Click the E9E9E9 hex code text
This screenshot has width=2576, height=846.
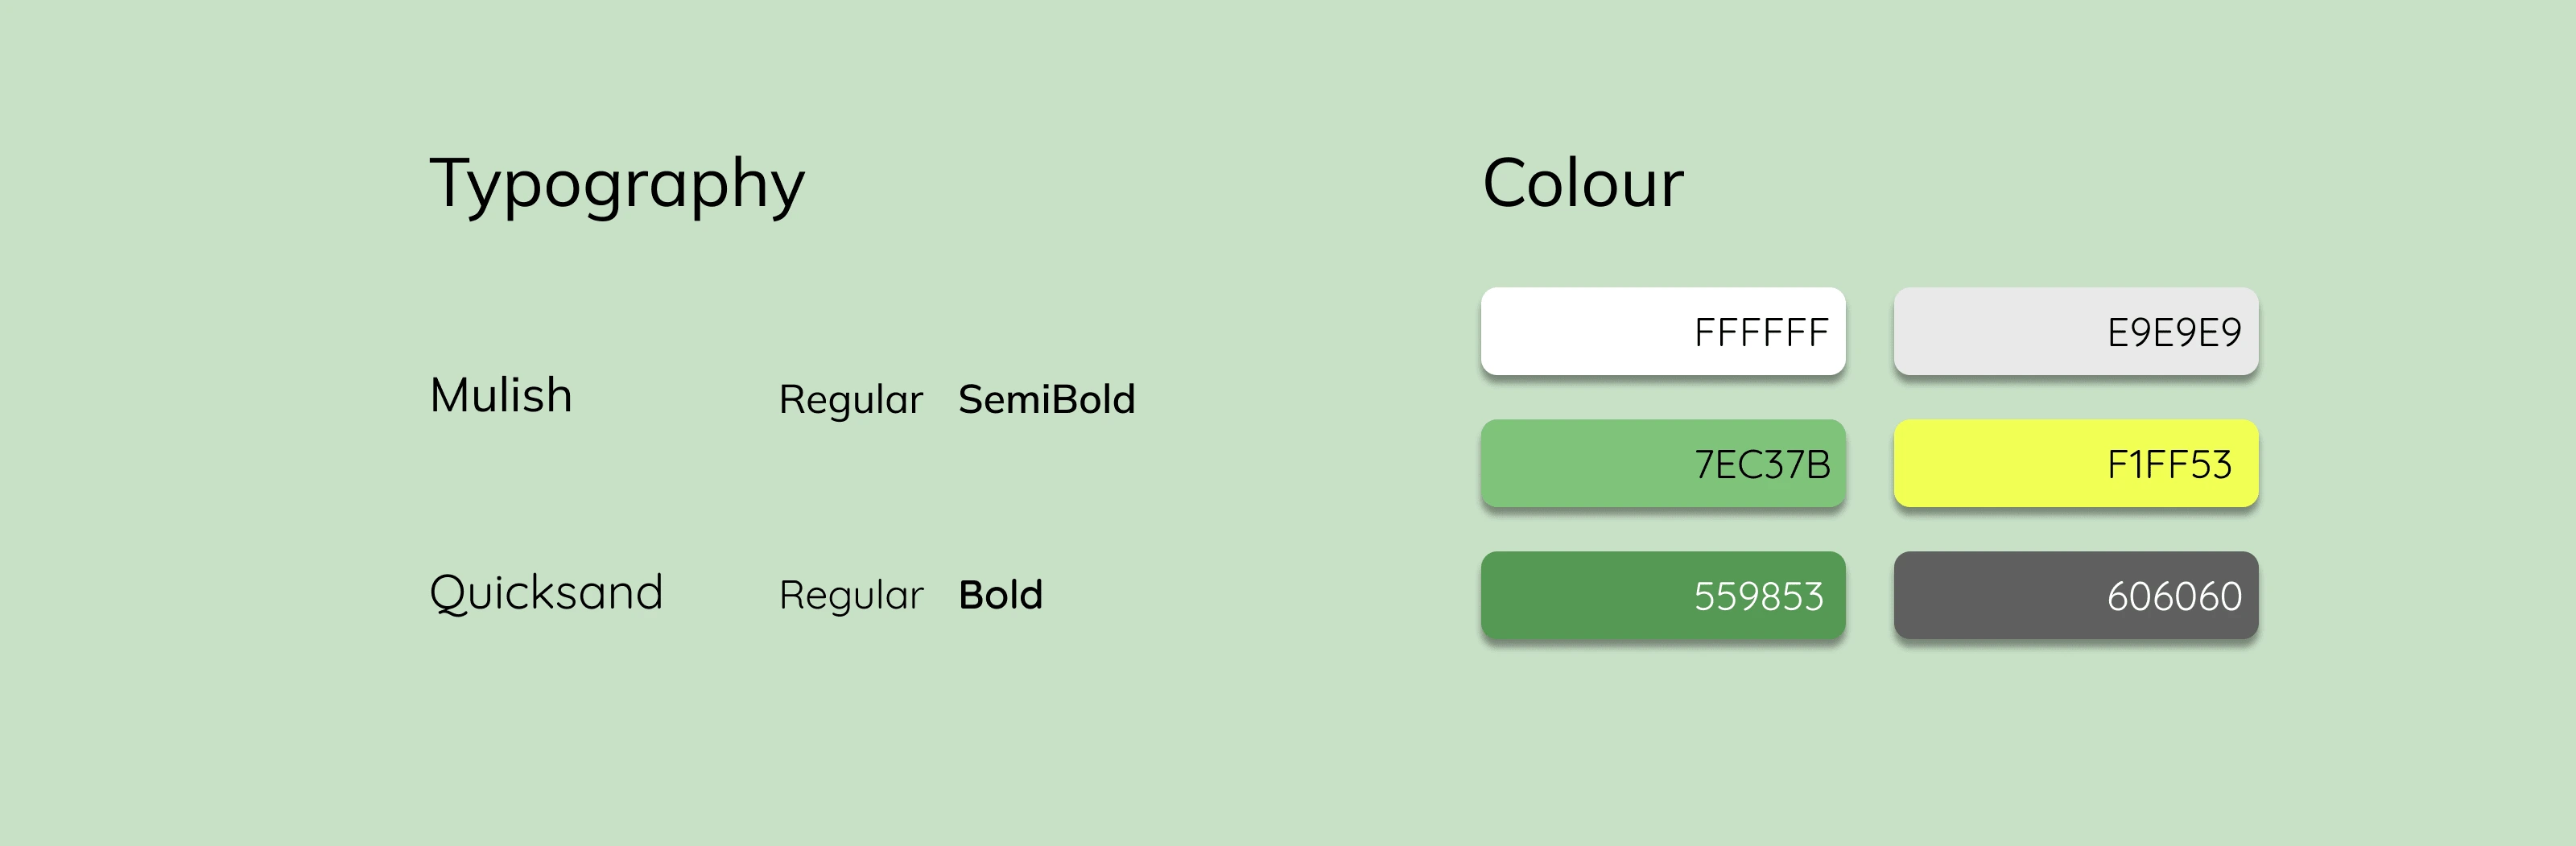point(2174,332)
